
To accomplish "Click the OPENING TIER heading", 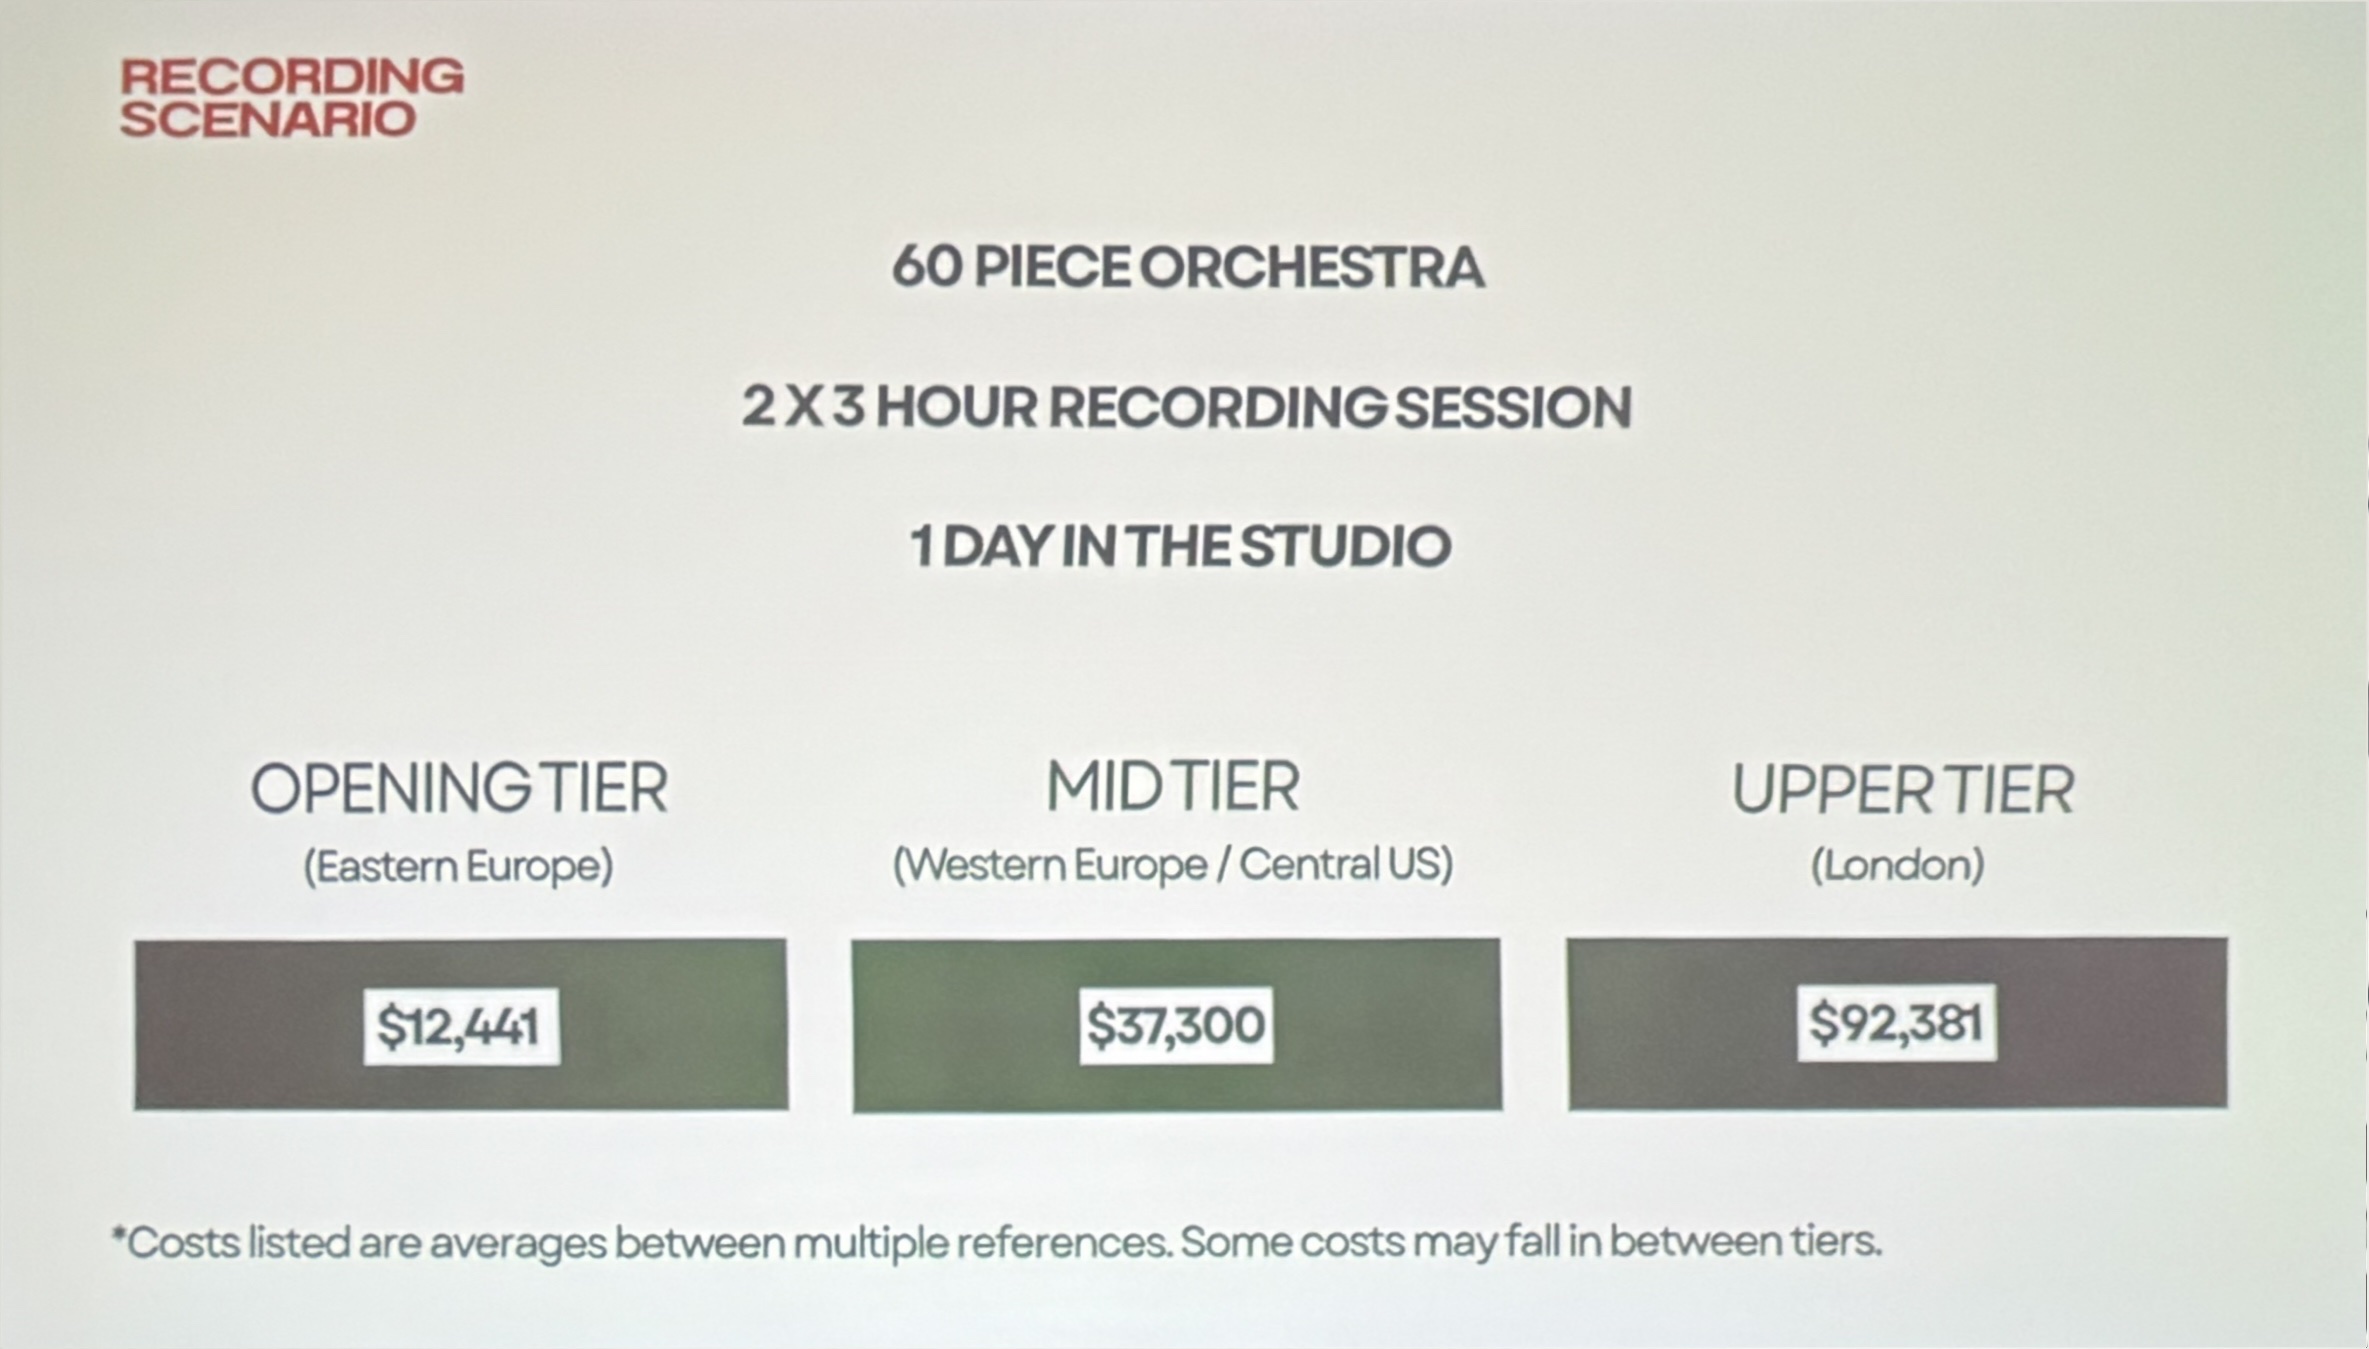I will (459, 788).
